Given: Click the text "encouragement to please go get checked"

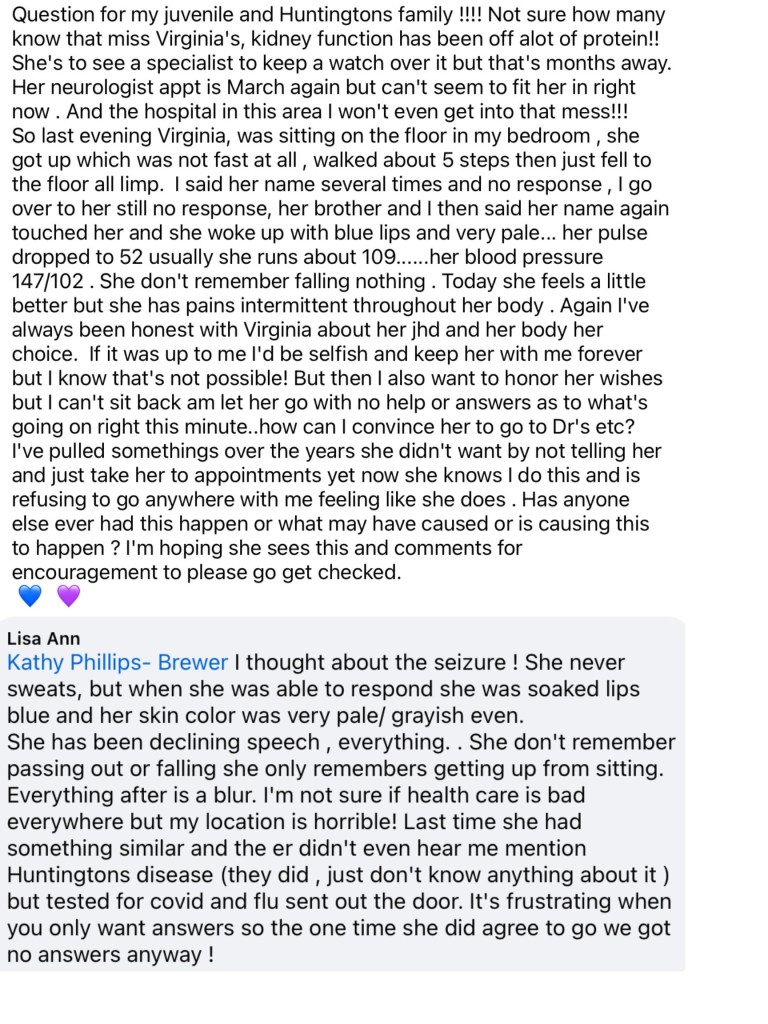Looking at the screenshot, I should [x=206, y=572].
